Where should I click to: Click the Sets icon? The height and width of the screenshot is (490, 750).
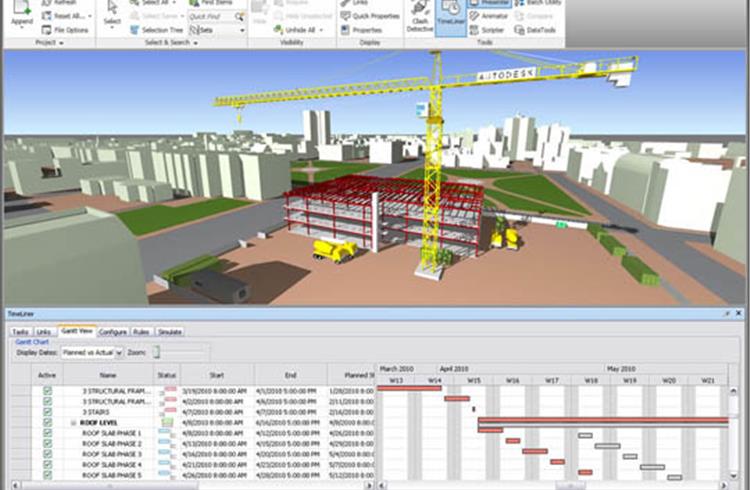point(195,30)
